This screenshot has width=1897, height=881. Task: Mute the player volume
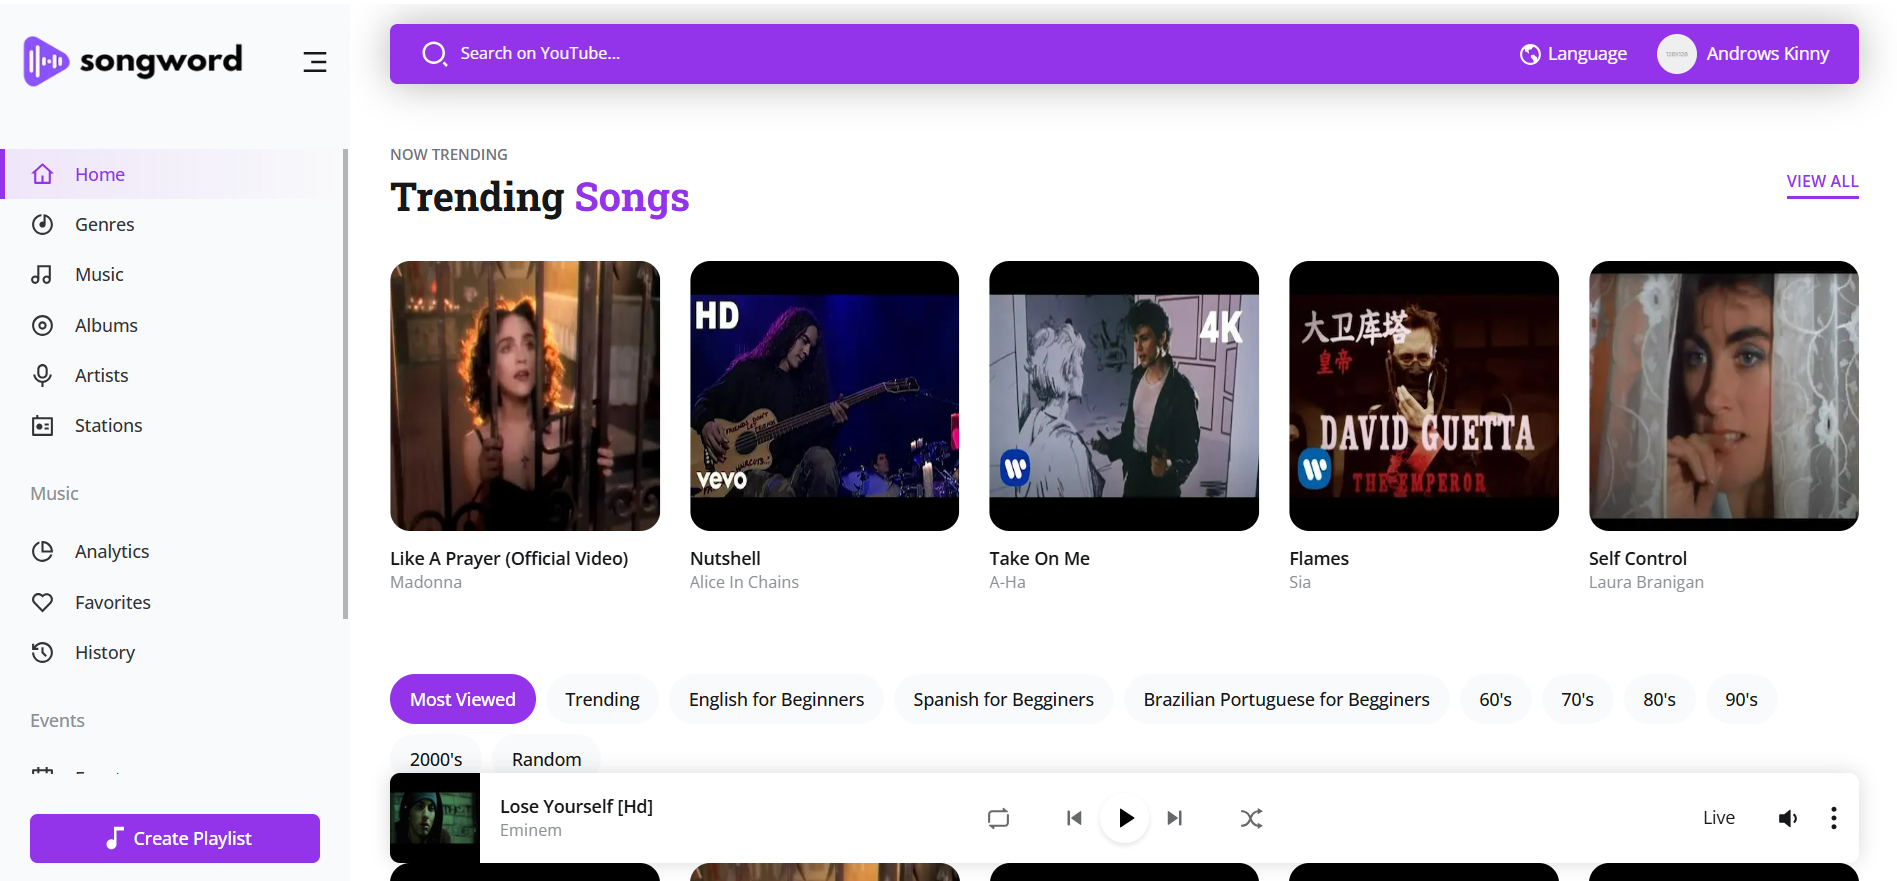1788,818
